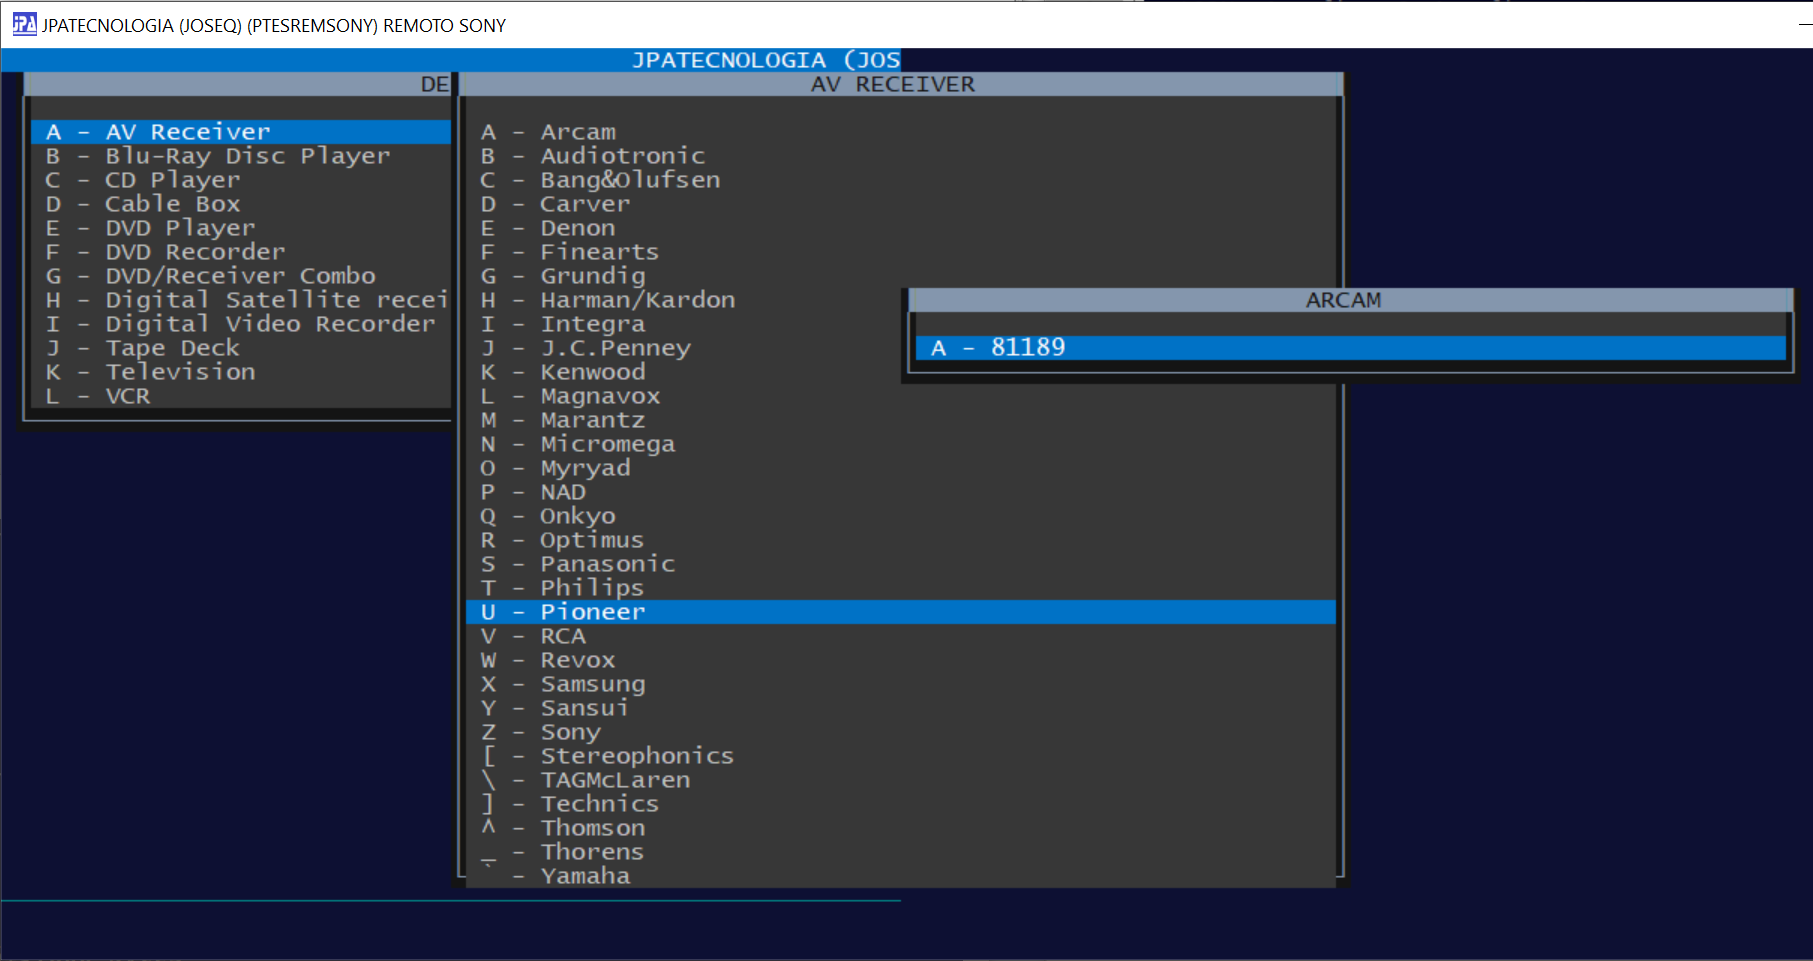
Task: Select Grundig brand
Action: pos(901,276)
